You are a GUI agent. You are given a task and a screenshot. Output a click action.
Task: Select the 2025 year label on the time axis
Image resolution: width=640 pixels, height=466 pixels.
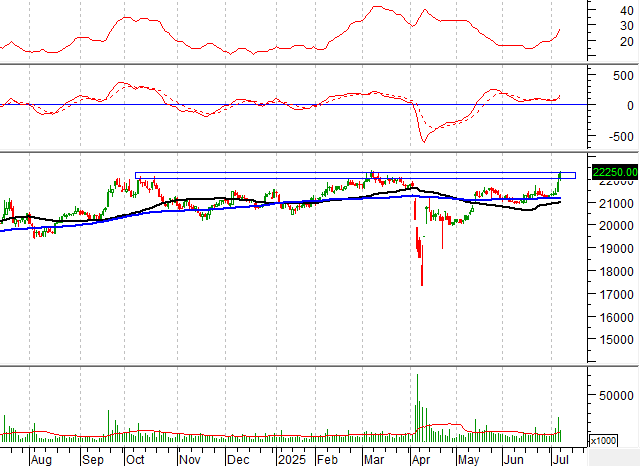pos(292,459)
